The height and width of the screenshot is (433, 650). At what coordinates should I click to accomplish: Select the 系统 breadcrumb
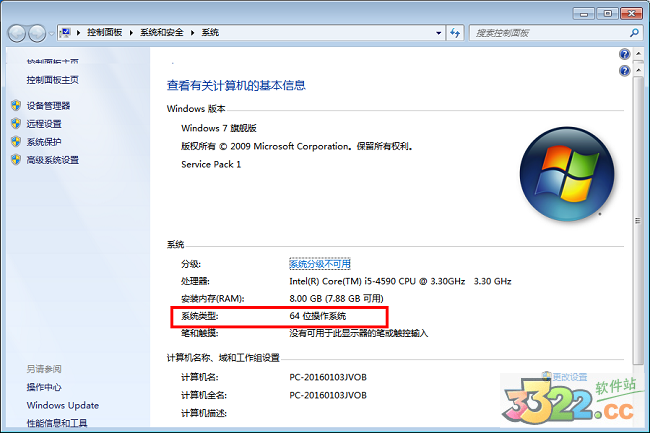210,33
